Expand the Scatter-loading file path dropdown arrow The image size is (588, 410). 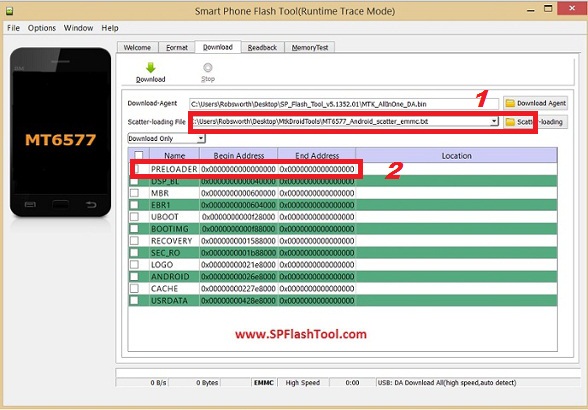click(494, 121)
